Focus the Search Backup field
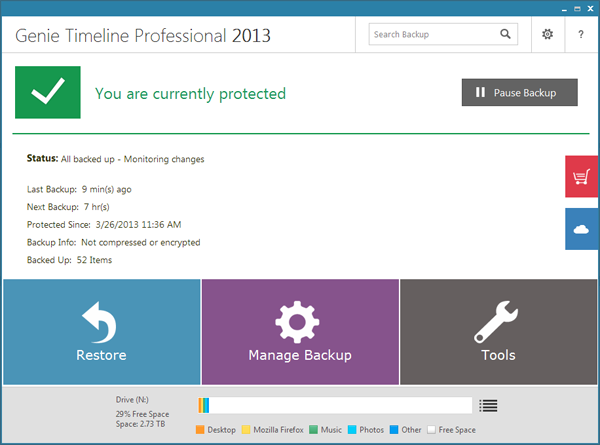Image resolution: width=600 pixels, height=445 pixels. coord(433,34)
